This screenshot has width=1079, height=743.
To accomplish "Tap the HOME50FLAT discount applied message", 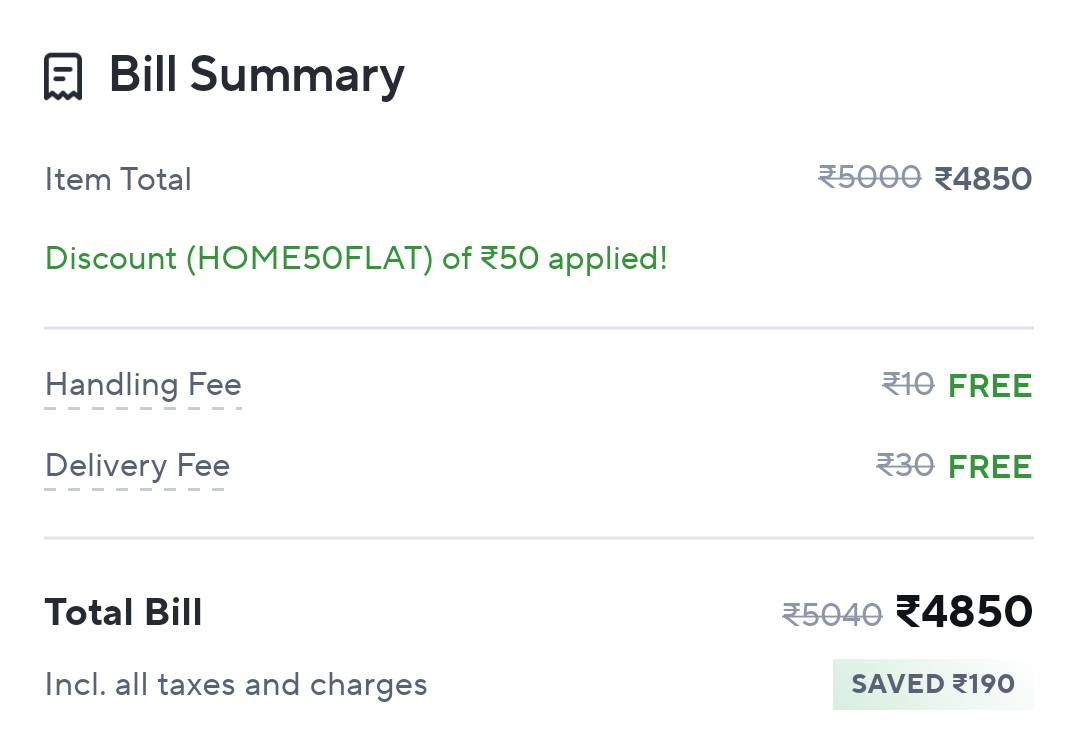I will pyautogui.click(x=356, y=259).
